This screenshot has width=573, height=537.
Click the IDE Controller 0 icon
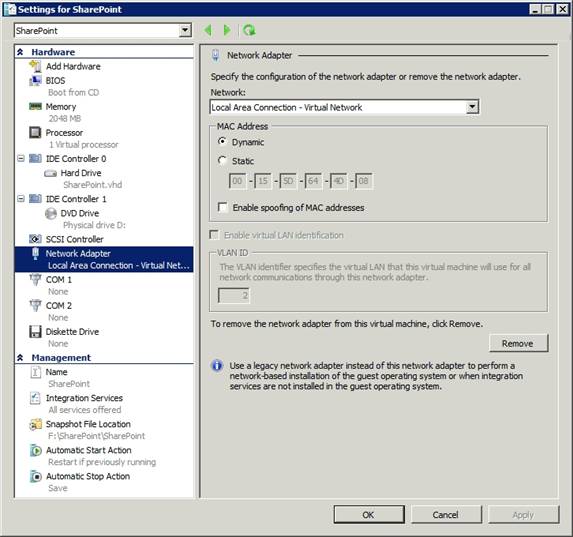point(35,158)
